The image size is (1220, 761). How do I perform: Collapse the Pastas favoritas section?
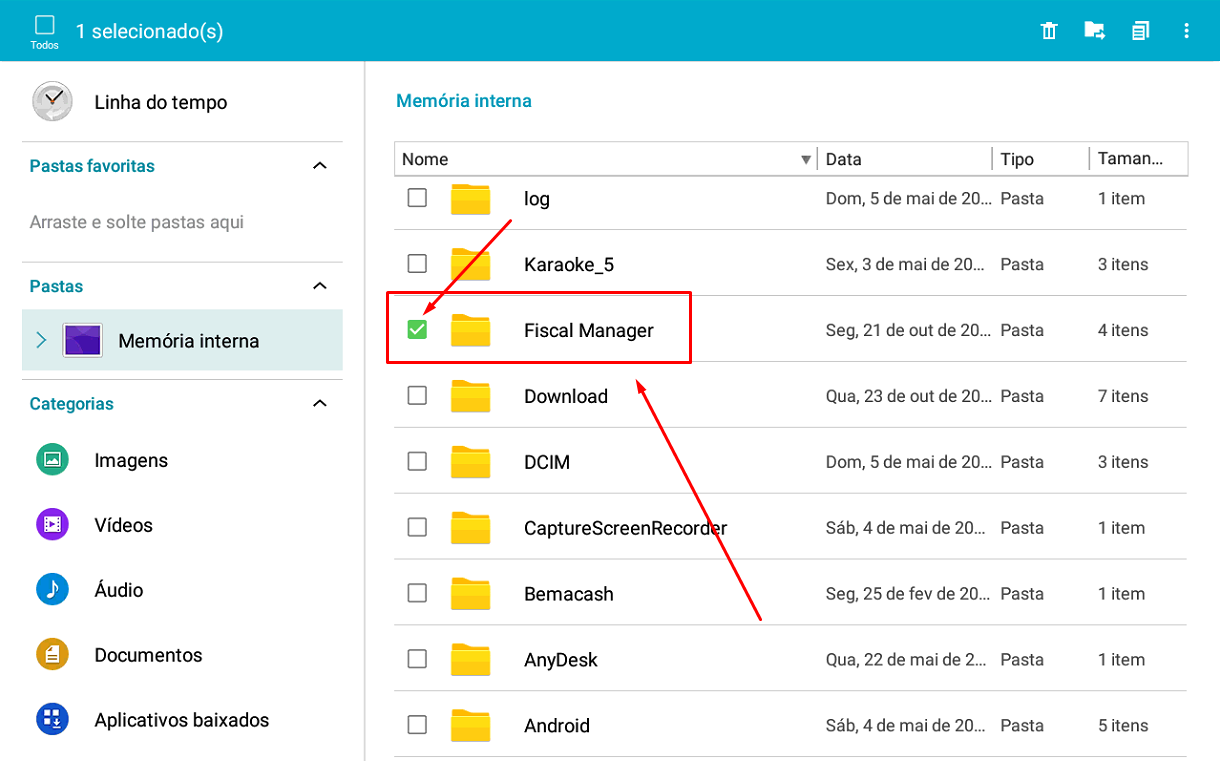coord(320,166)
